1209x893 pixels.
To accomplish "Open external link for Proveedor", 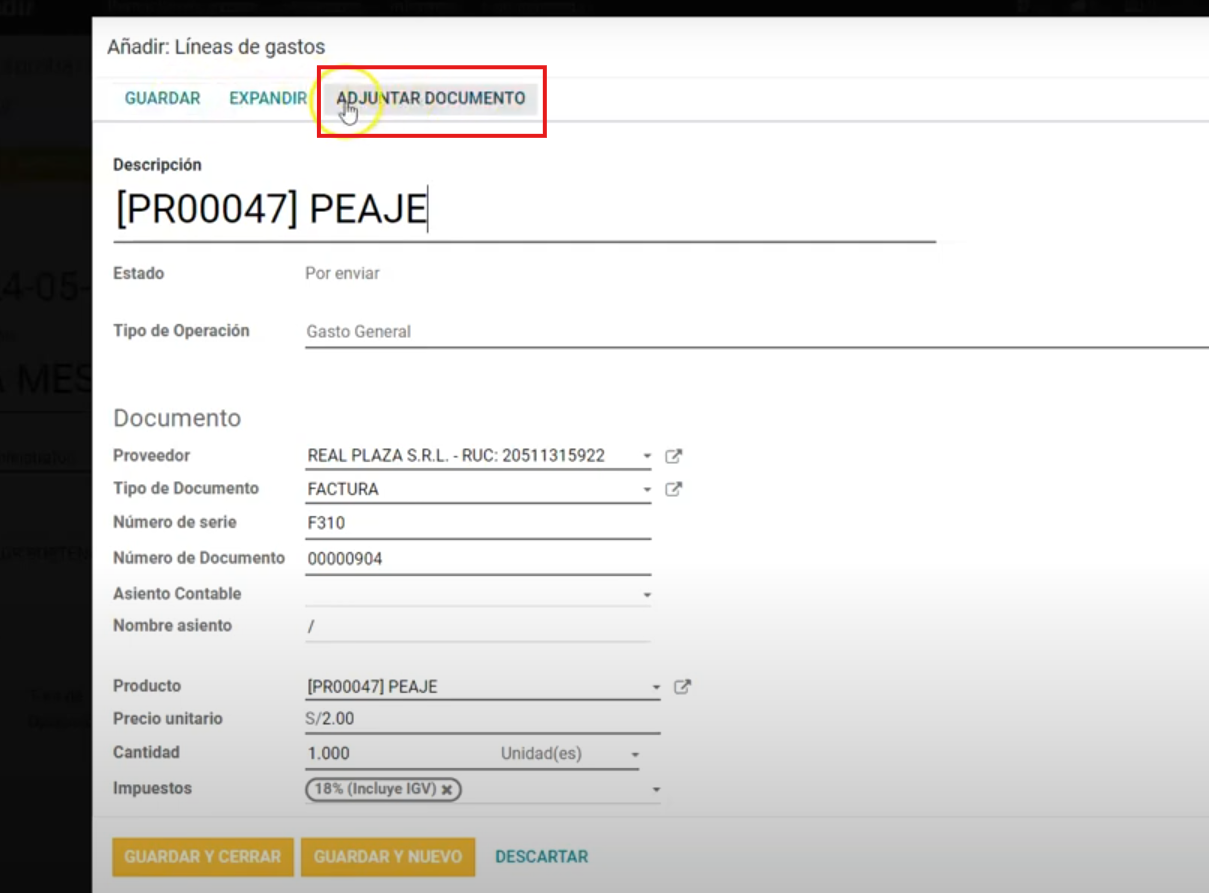I will point(674,456).
